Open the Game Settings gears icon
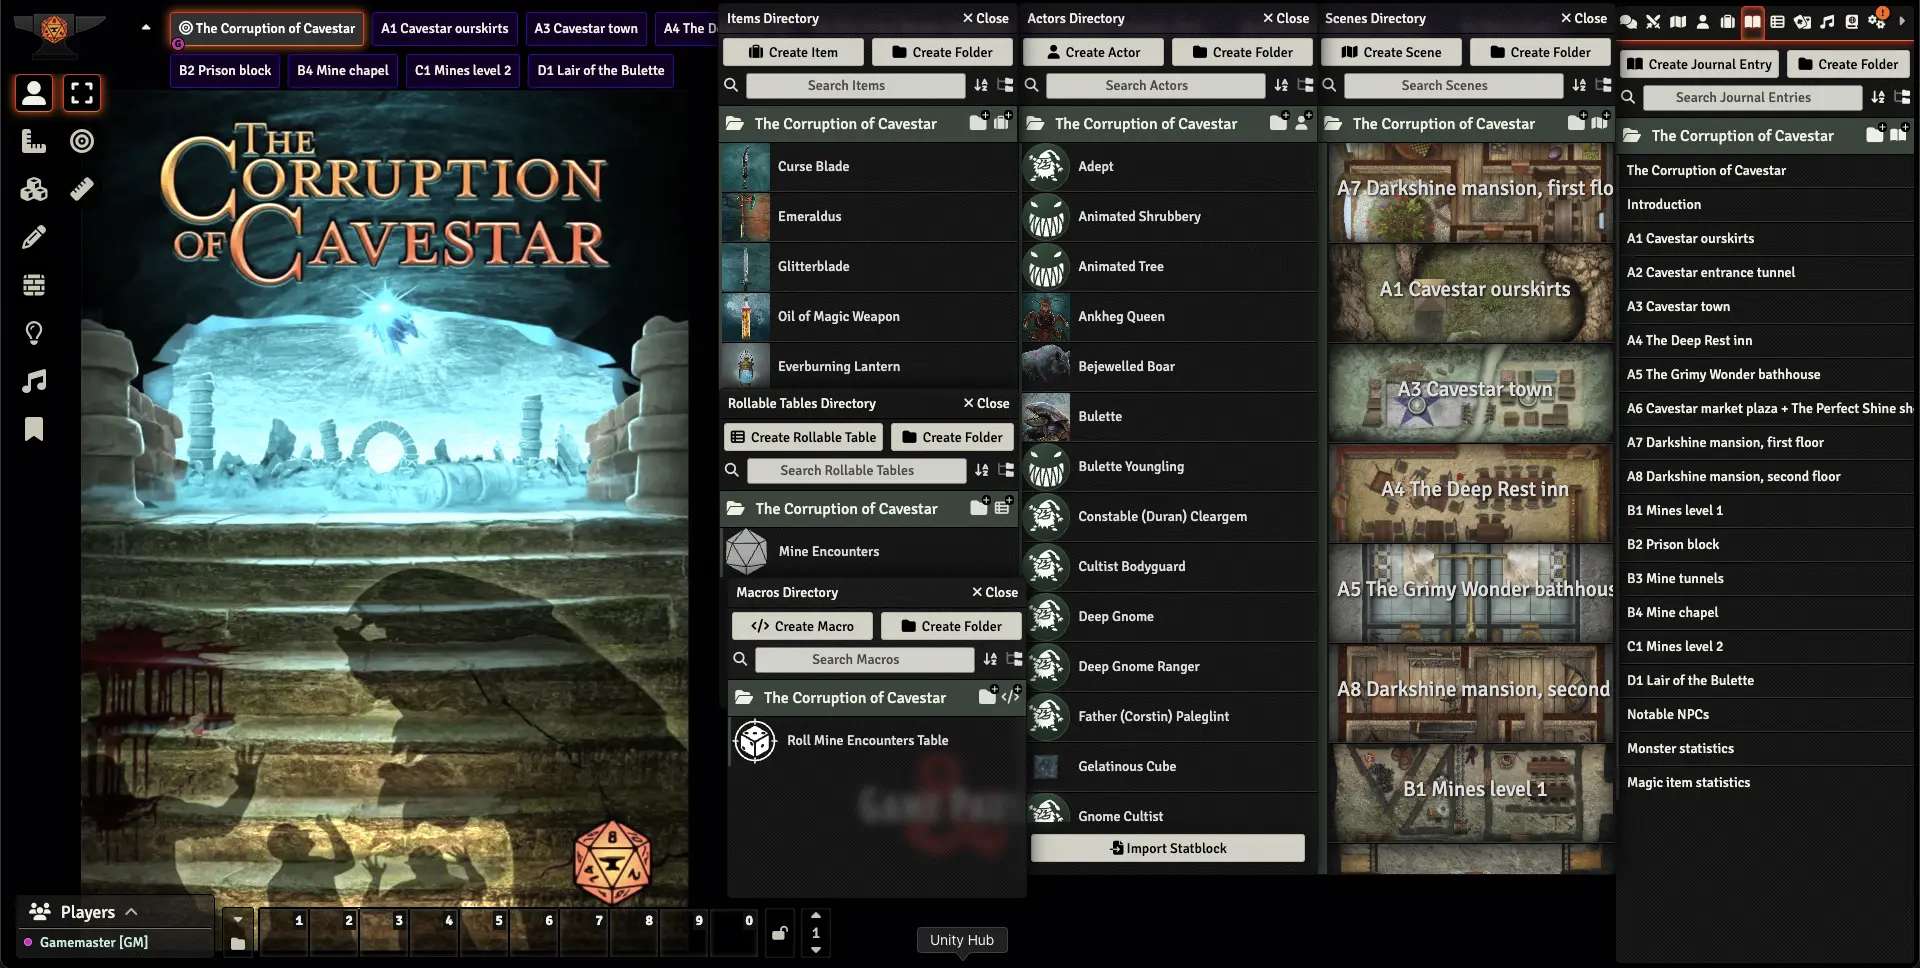Viewport: 1920px width, 968px height. 1877,21
